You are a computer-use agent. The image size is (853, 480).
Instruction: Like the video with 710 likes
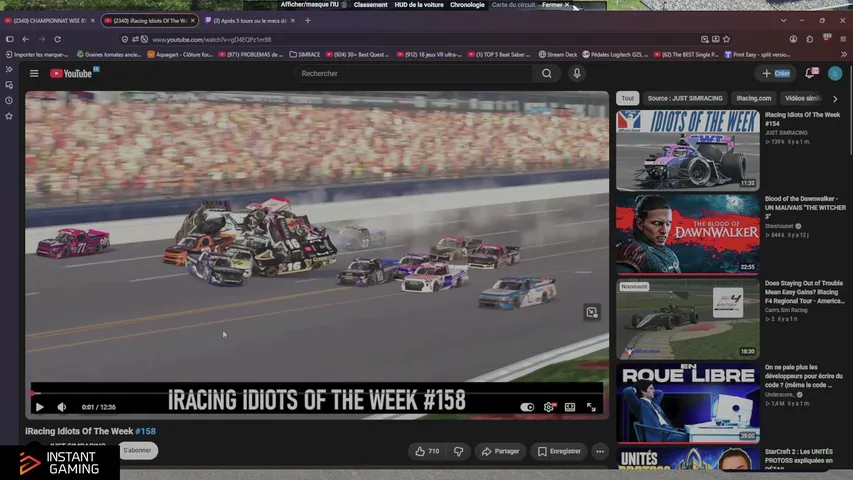(x=427, y=451)
